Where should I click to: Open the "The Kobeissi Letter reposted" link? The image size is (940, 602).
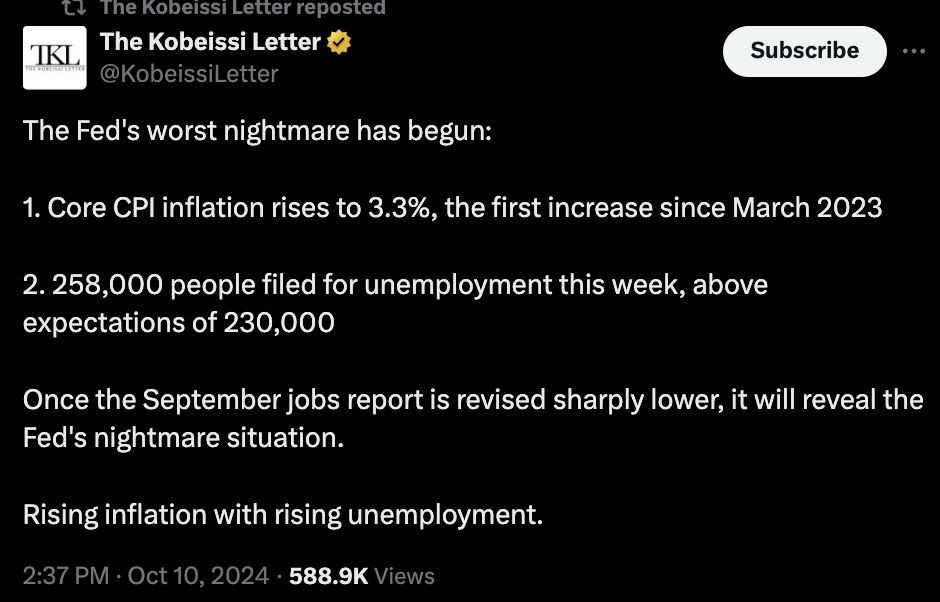click(243, 7)
